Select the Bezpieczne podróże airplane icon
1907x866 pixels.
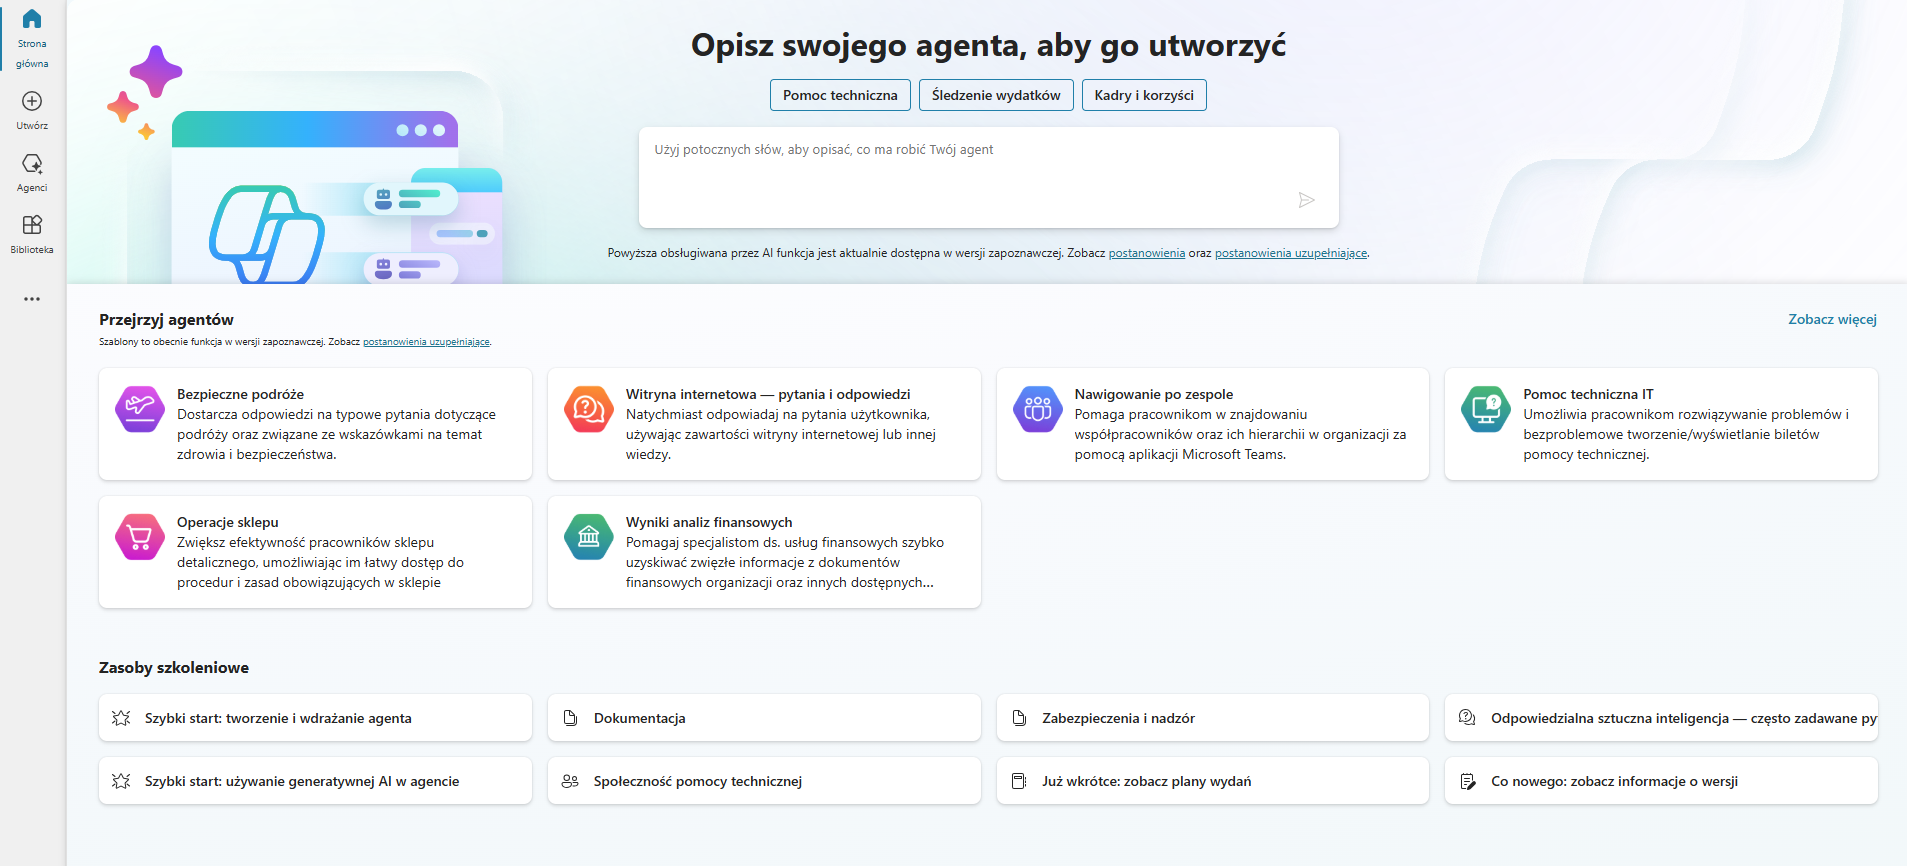point(140,409)
